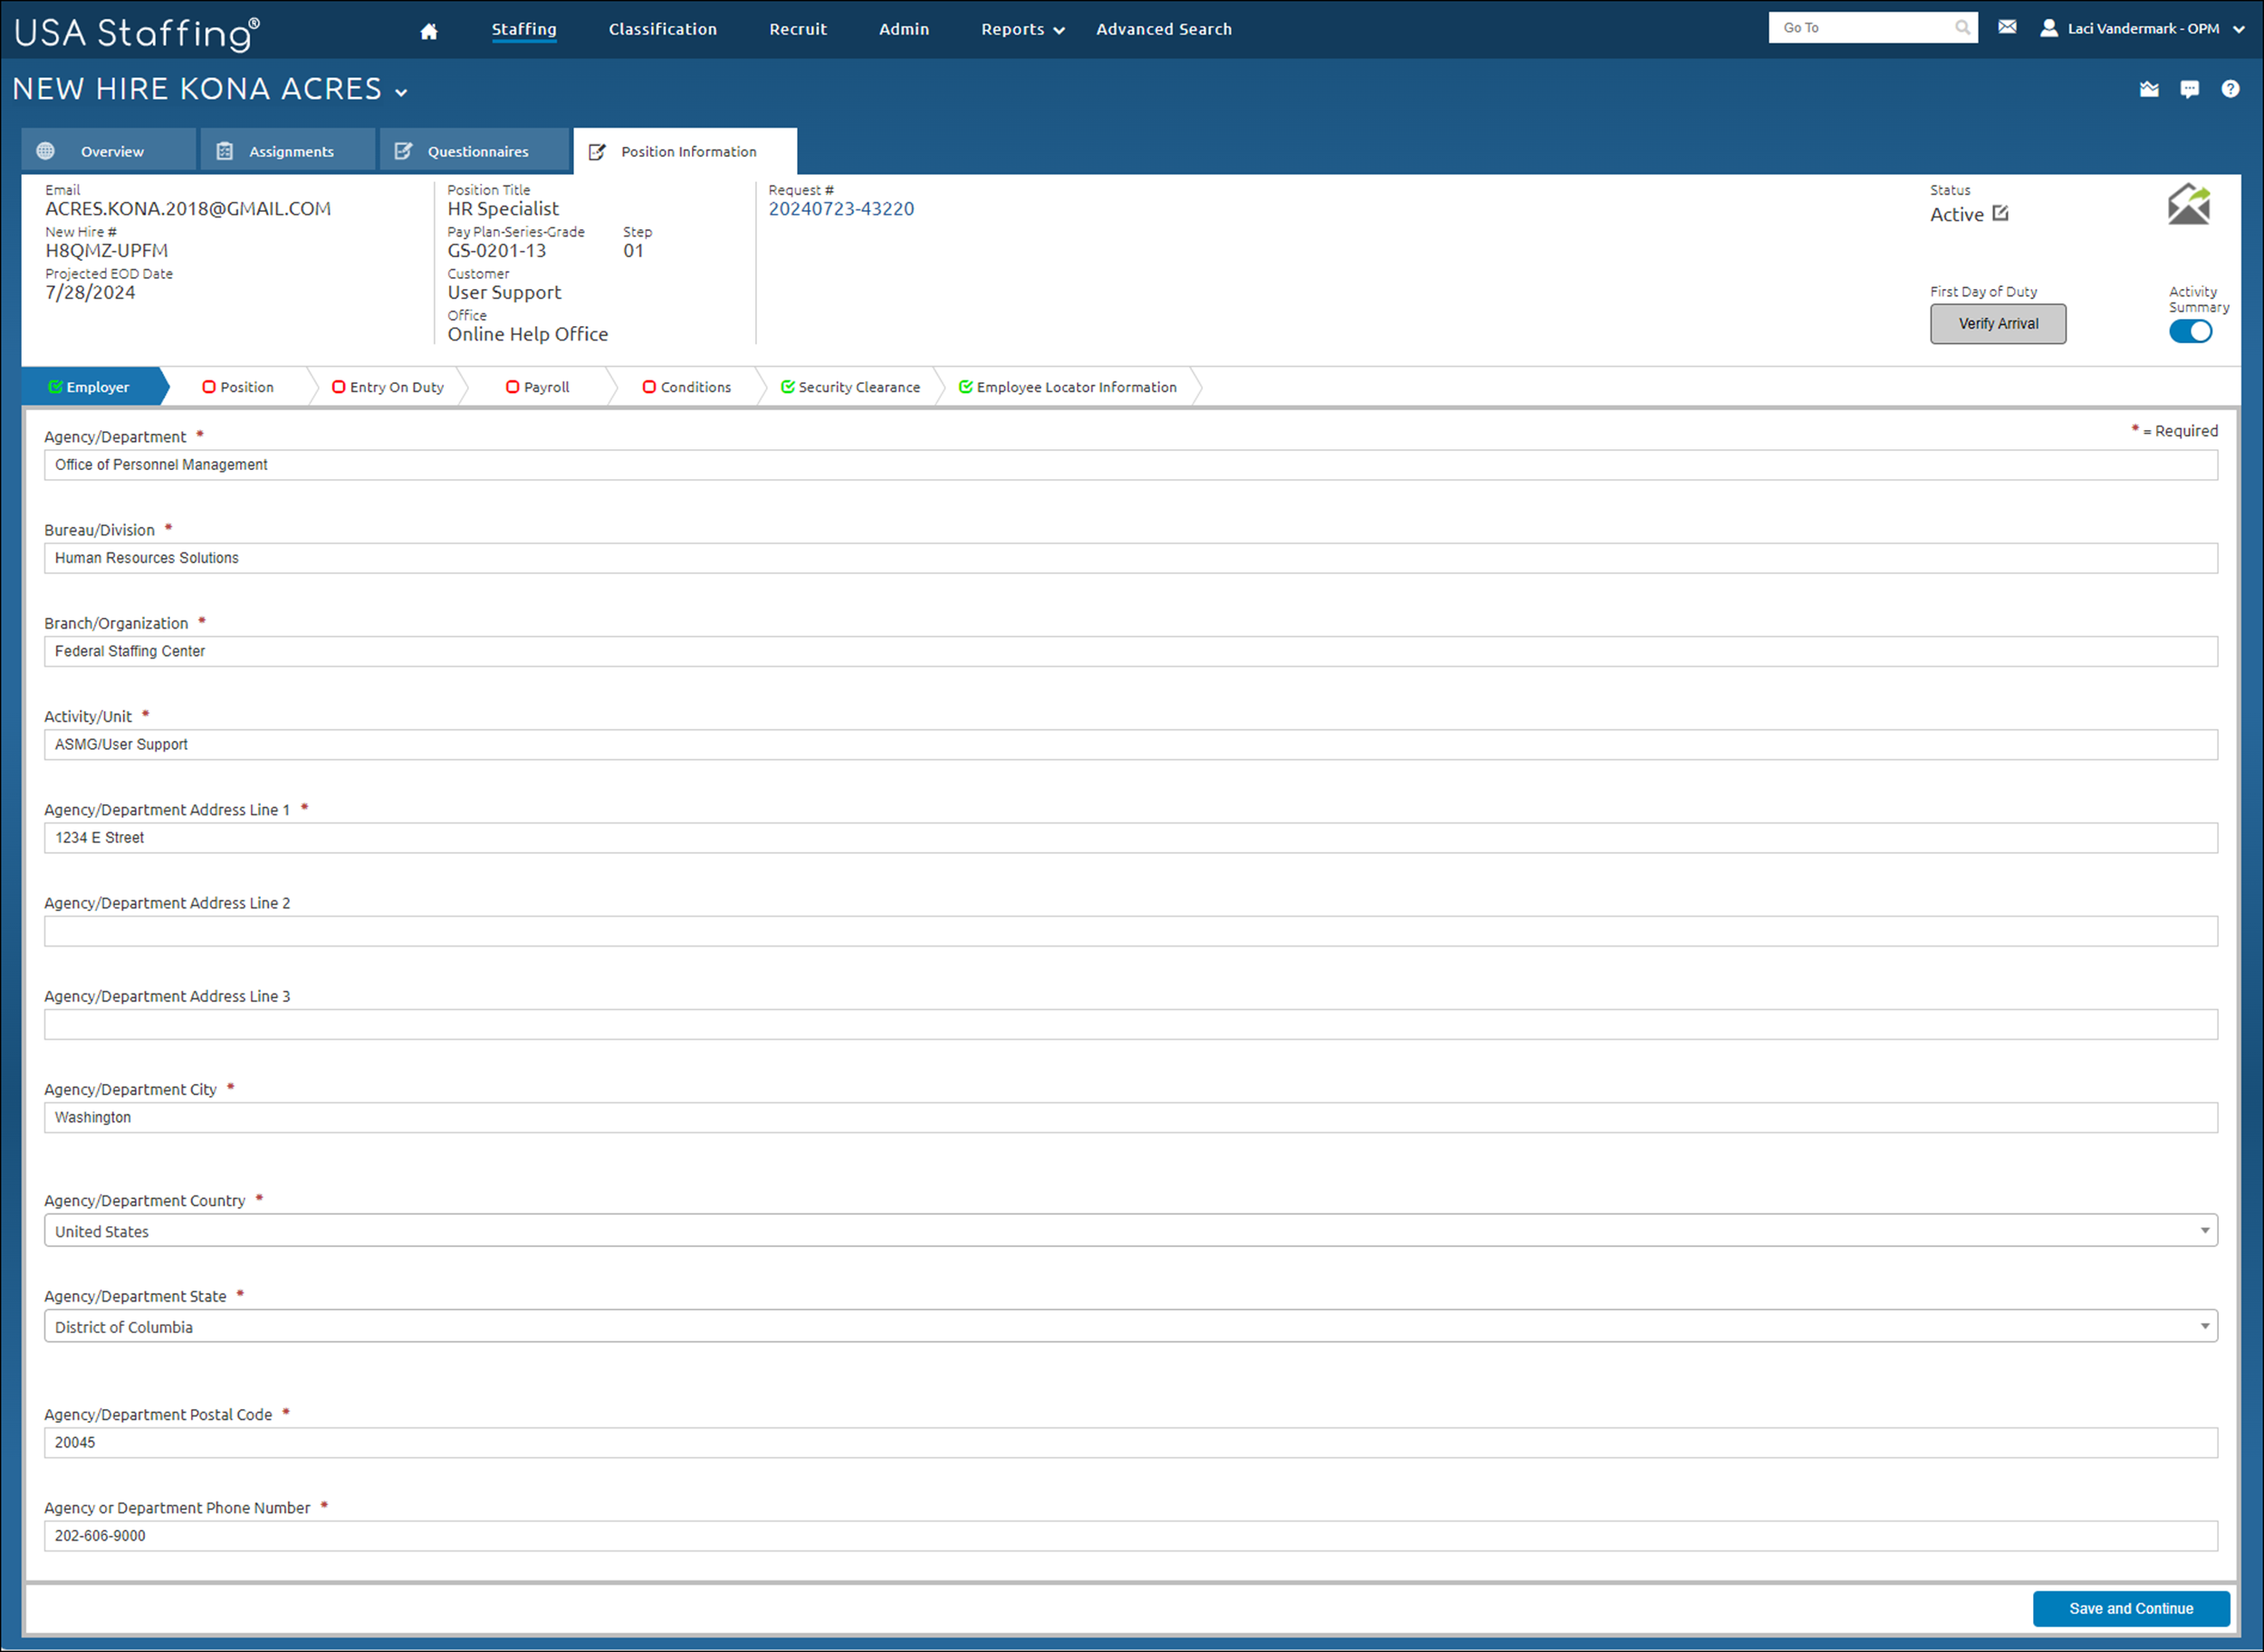Click the send email envelope icon
The height and width of the screenshot is (1652, 2264).
click(2188, 204)
